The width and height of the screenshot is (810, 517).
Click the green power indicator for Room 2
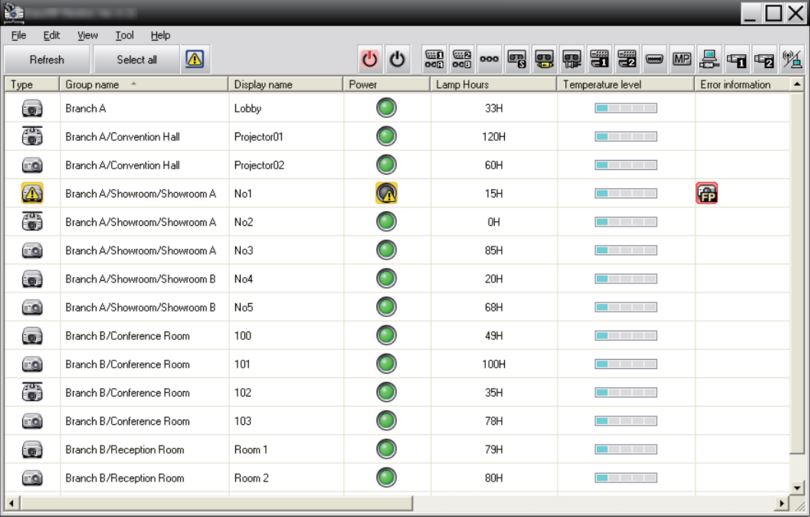click(x=386, y=478)
